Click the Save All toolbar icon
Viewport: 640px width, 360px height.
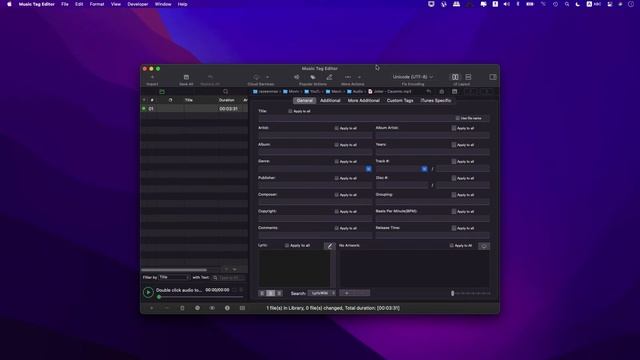(x=186, y=77)
